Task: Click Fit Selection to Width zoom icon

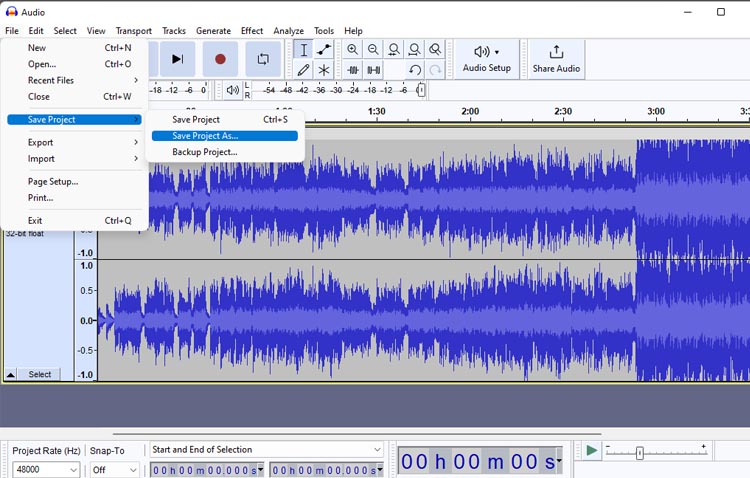Action: 394,49
